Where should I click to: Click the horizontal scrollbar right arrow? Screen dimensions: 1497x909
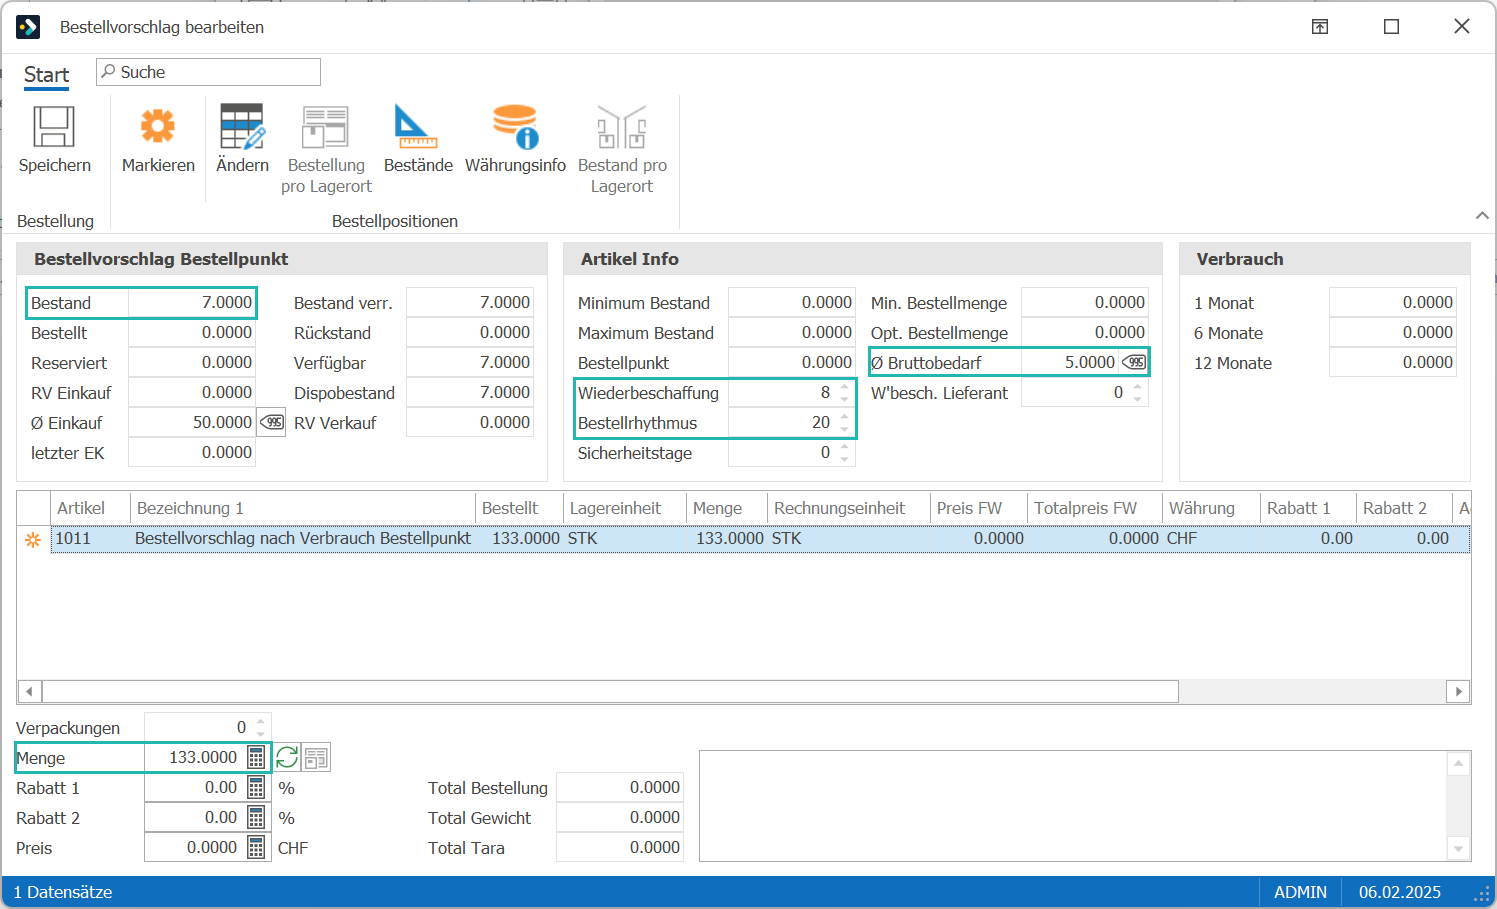1458,691
